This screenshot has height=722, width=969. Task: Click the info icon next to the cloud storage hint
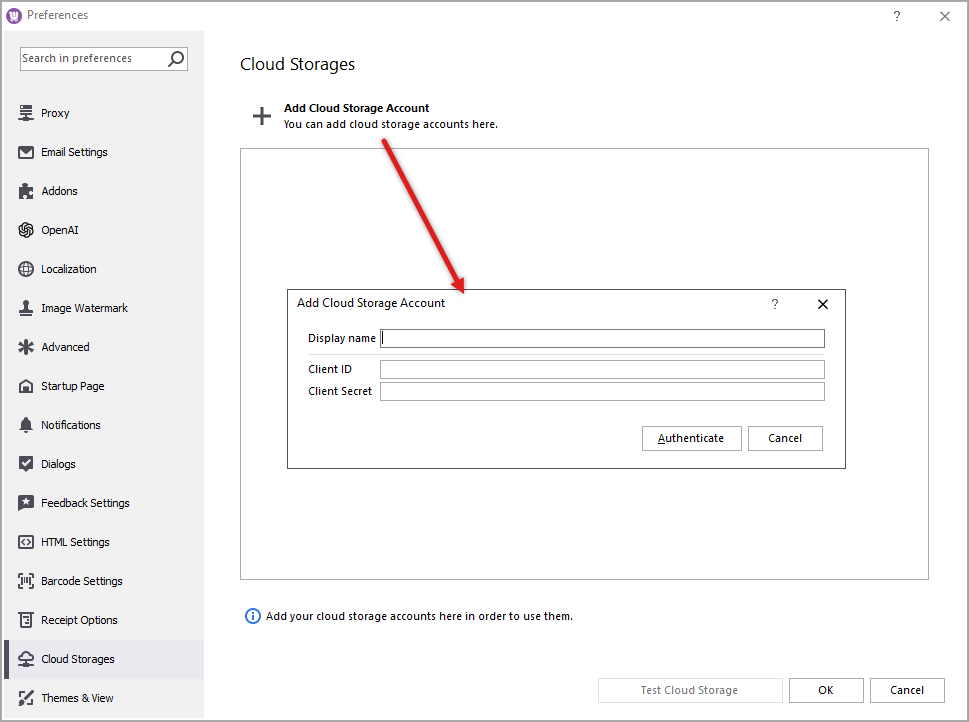(x=252, y=616)
